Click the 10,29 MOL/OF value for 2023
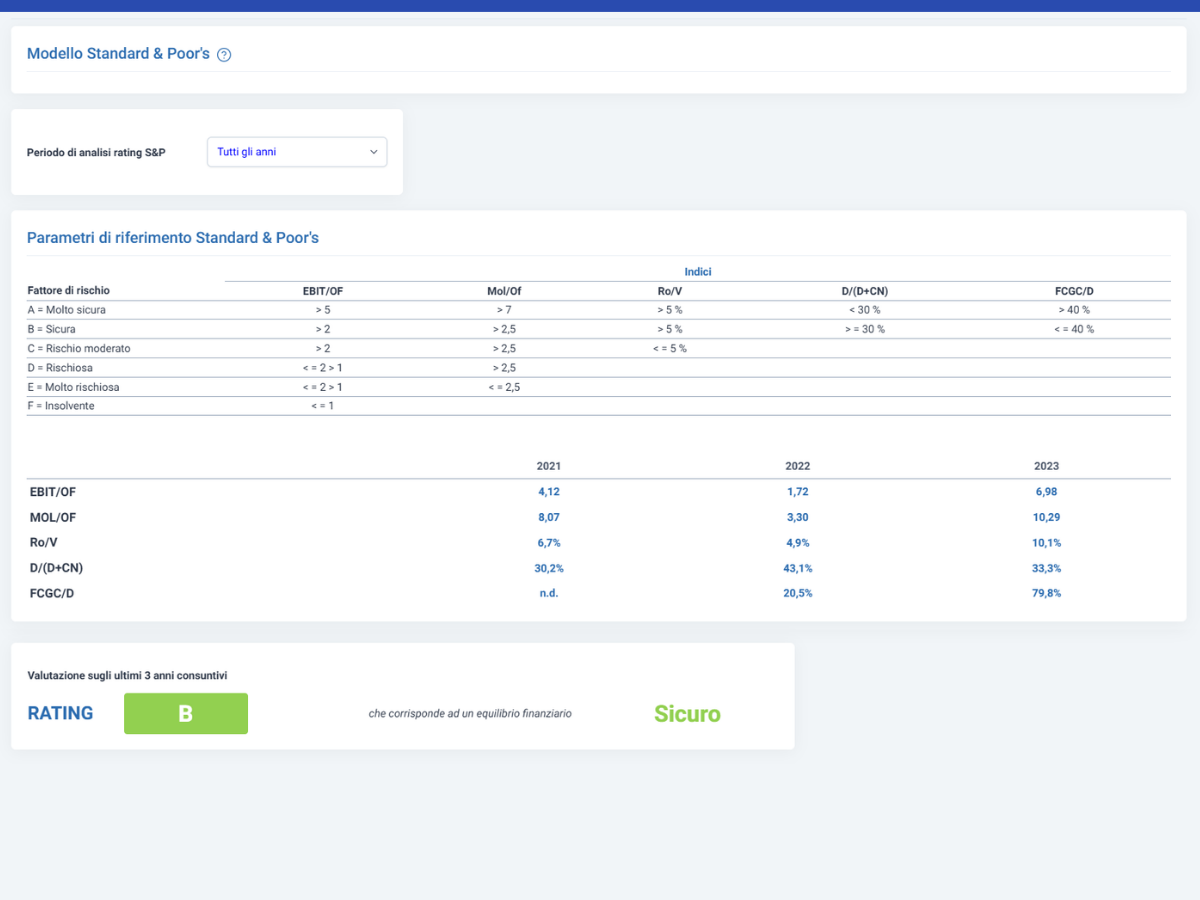 (1047, 517)
